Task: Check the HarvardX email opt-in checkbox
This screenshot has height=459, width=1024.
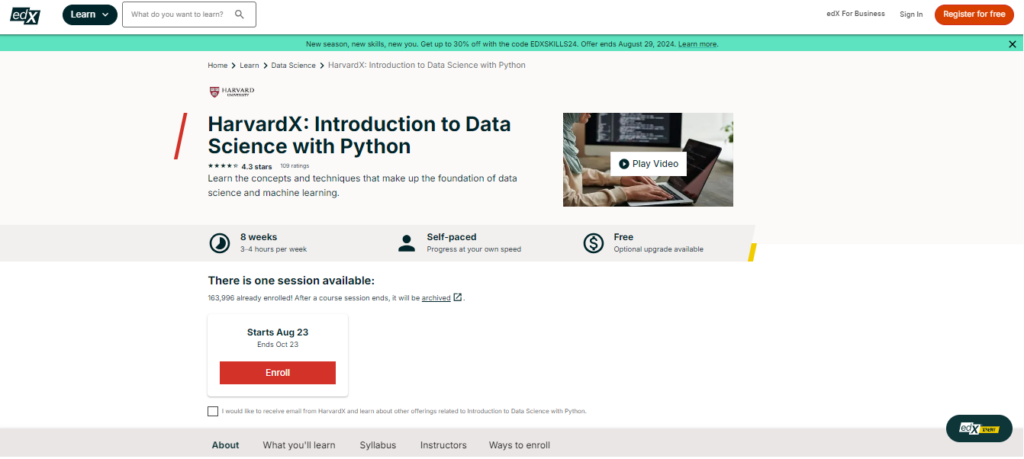Action: [213, 411]
